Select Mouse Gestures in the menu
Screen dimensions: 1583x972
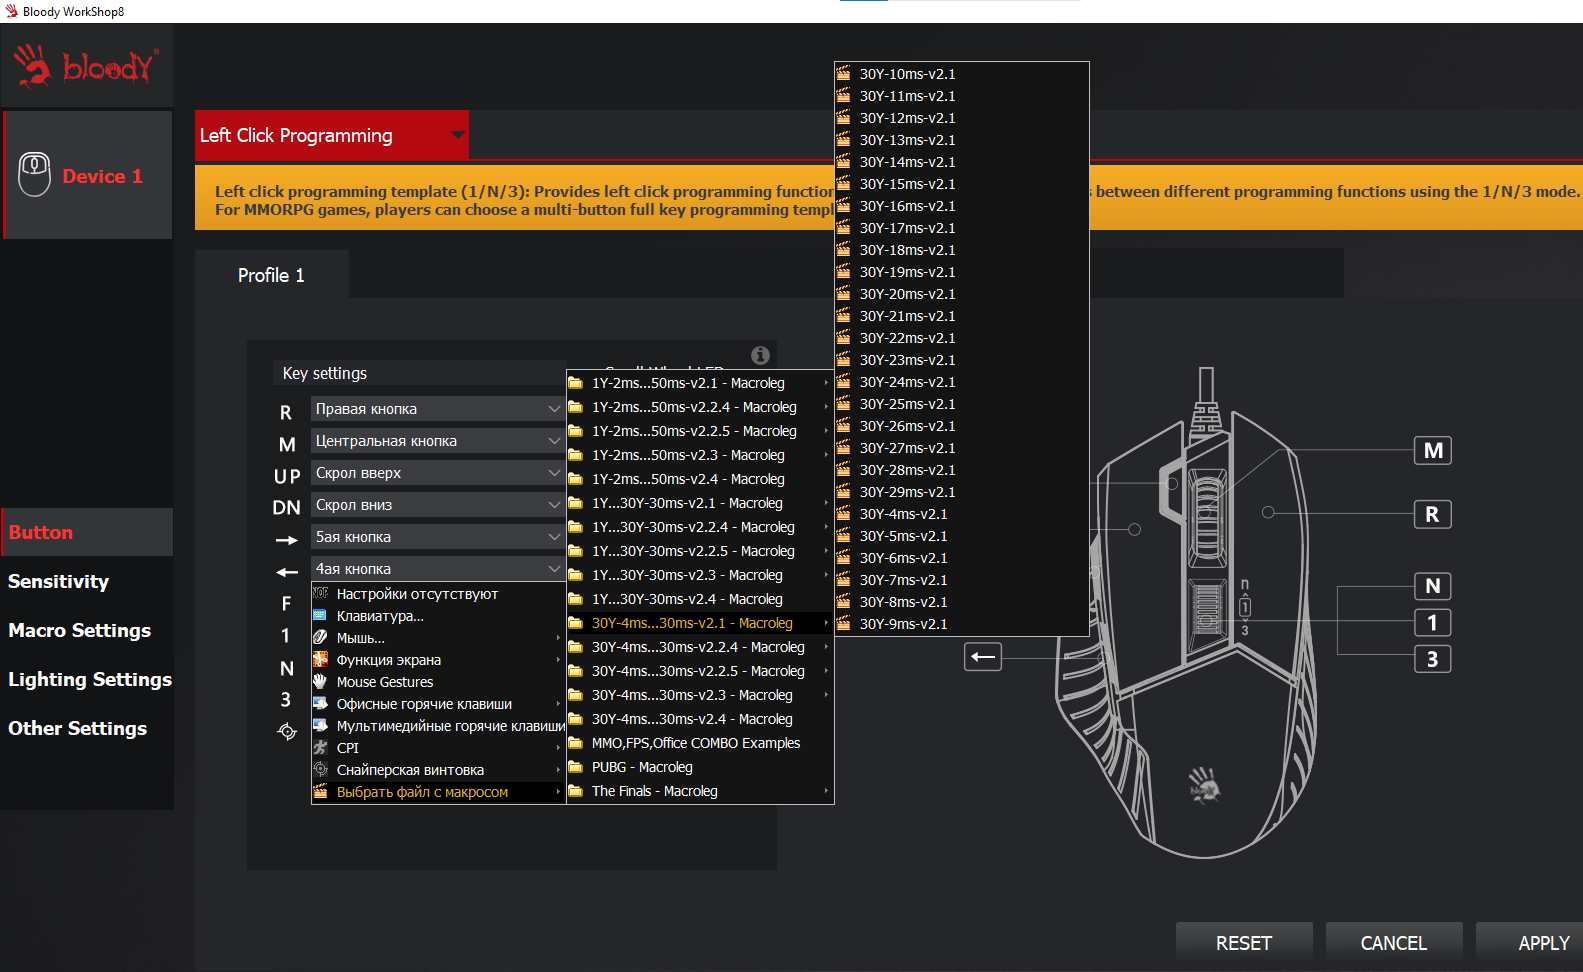coord(385,682)
